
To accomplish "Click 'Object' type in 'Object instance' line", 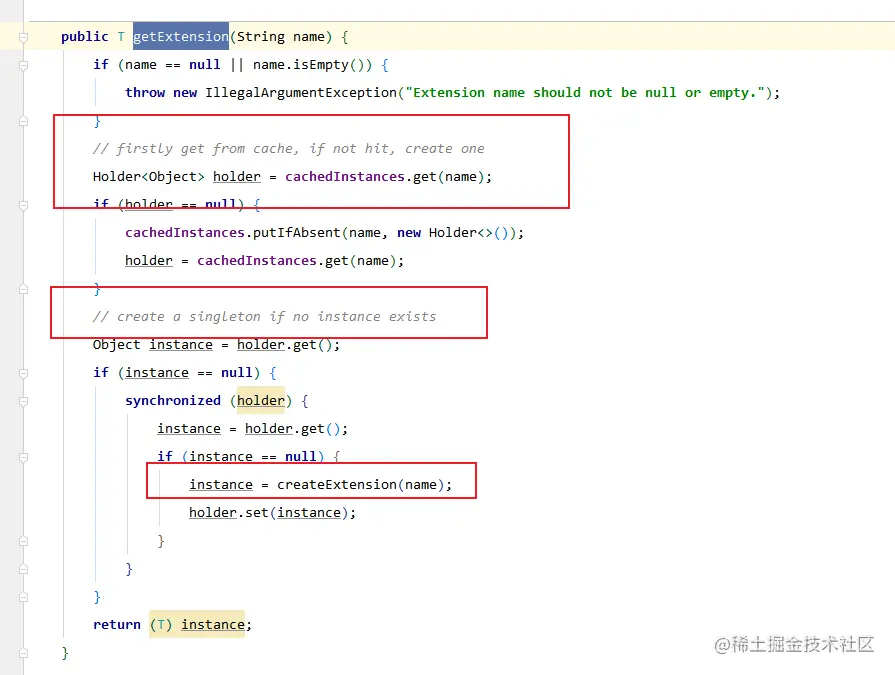I will 116,345.
